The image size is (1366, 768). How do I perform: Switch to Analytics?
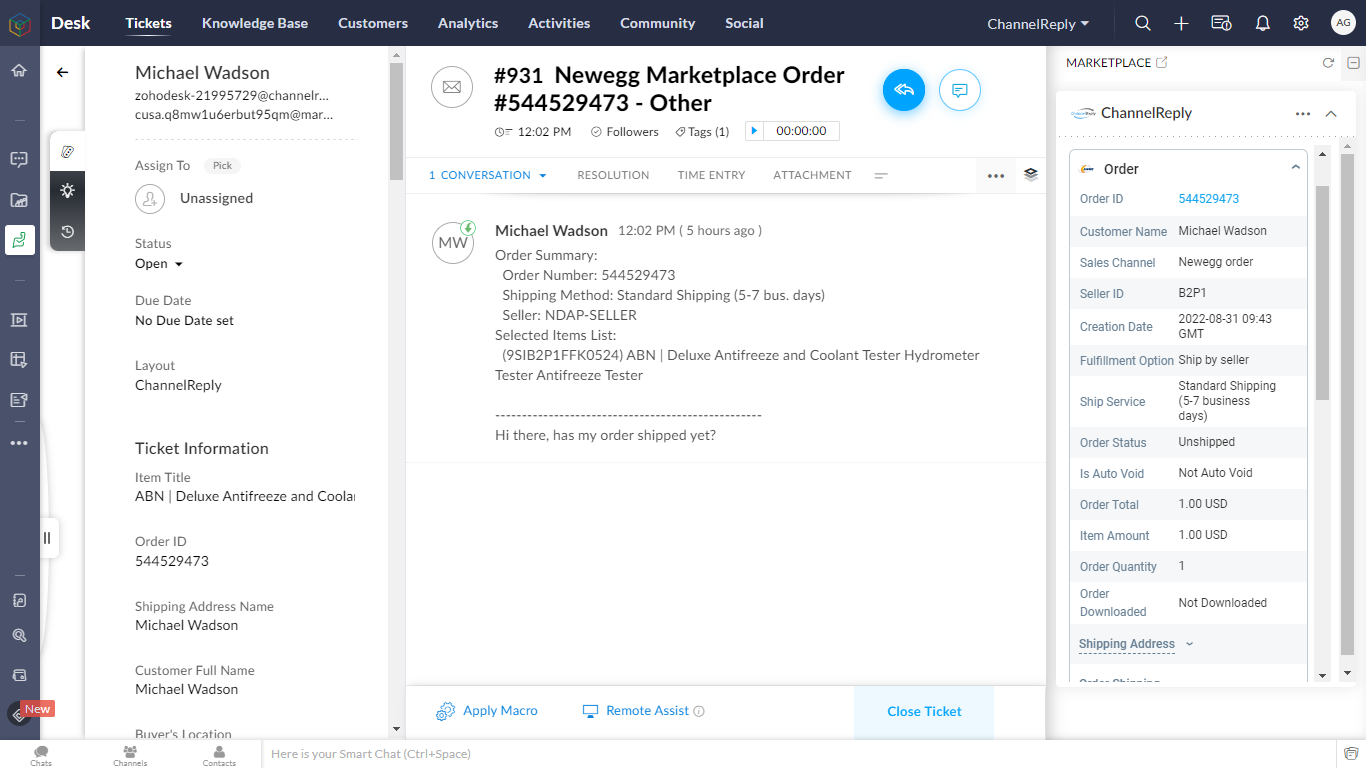(468, 23)
